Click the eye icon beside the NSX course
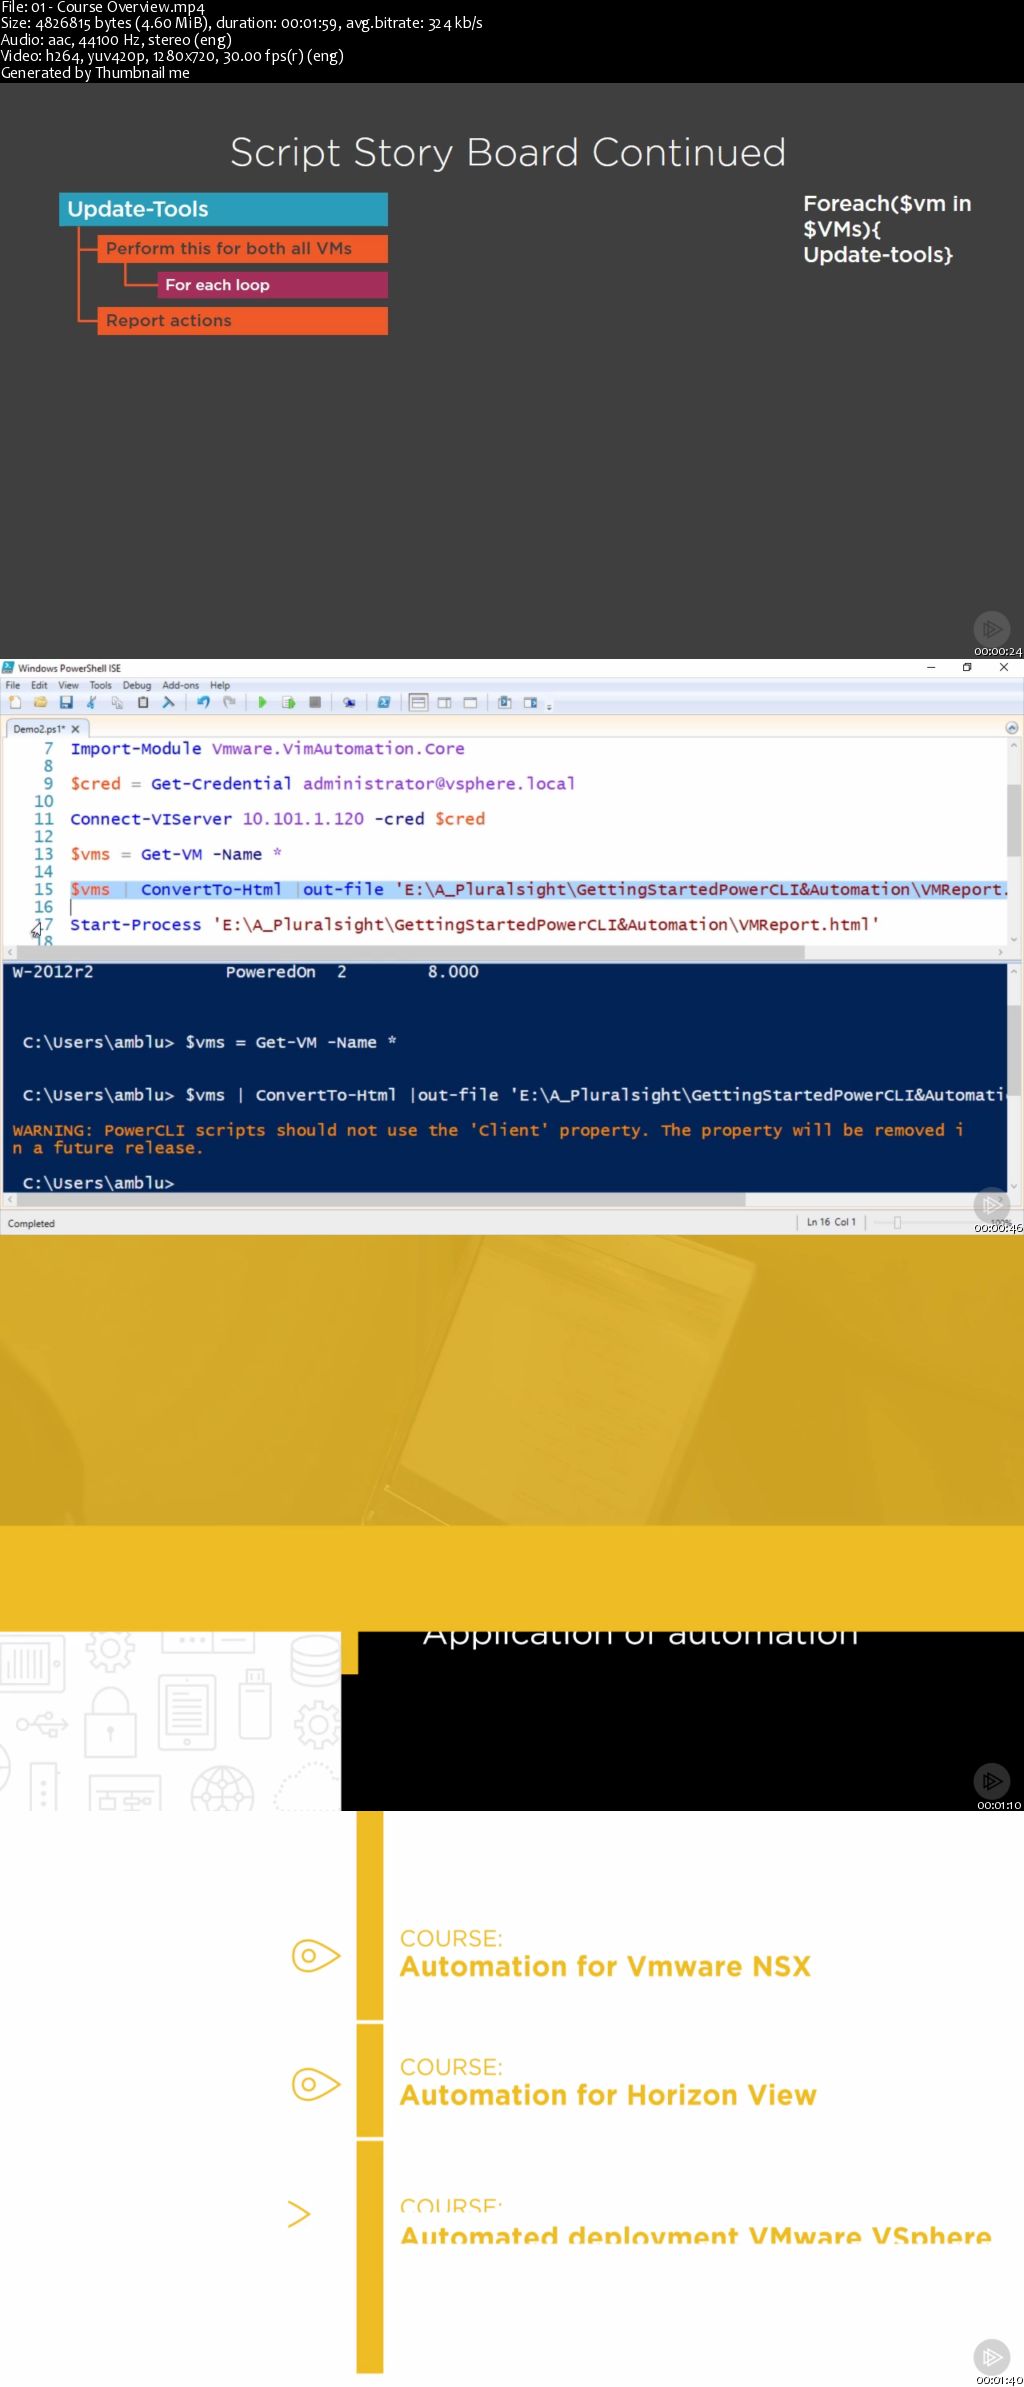This screenshot has height=2387, width=1024. click(x=315, y=1956)
